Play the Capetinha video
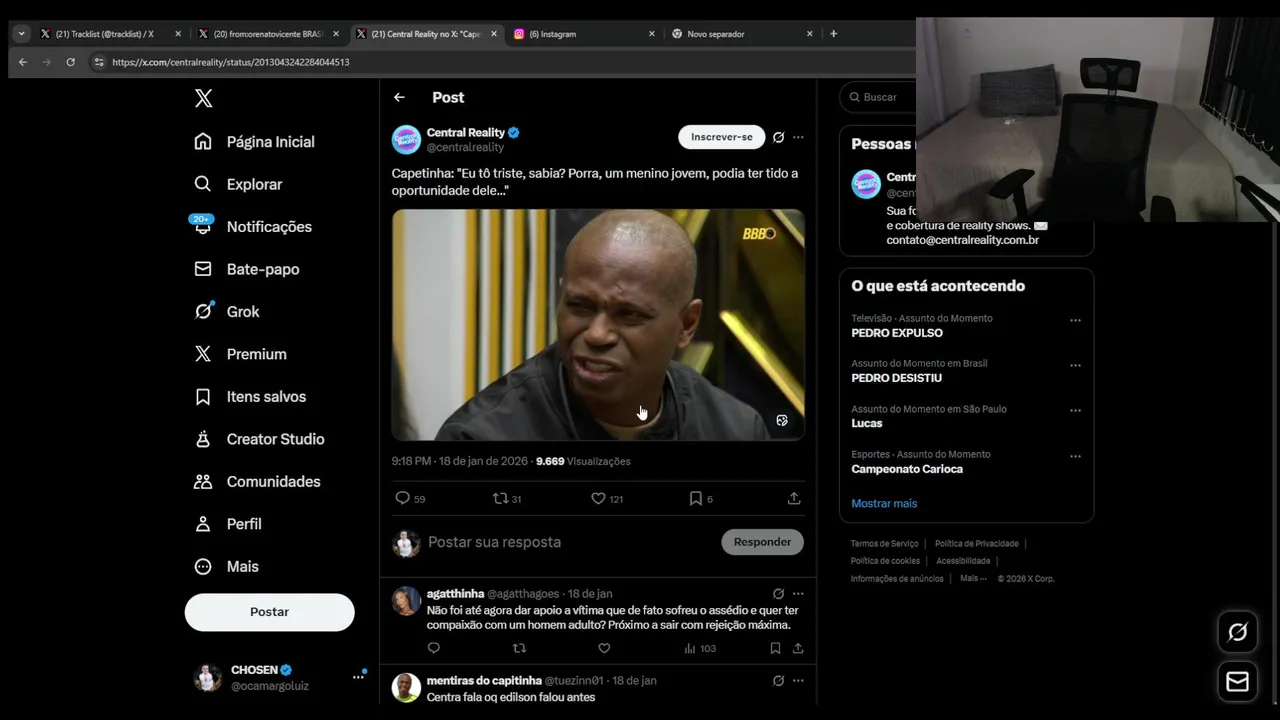The image size is (1280, 720). click(598, 325)
